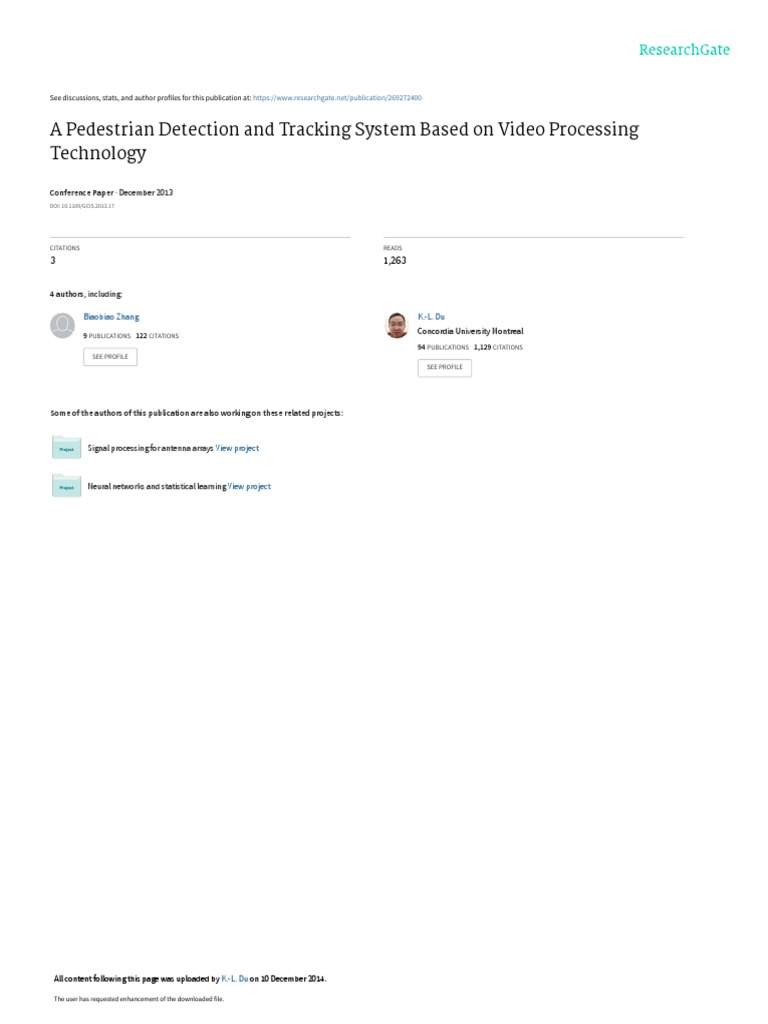Open the K.-L. Du author name link

[431, 317]
